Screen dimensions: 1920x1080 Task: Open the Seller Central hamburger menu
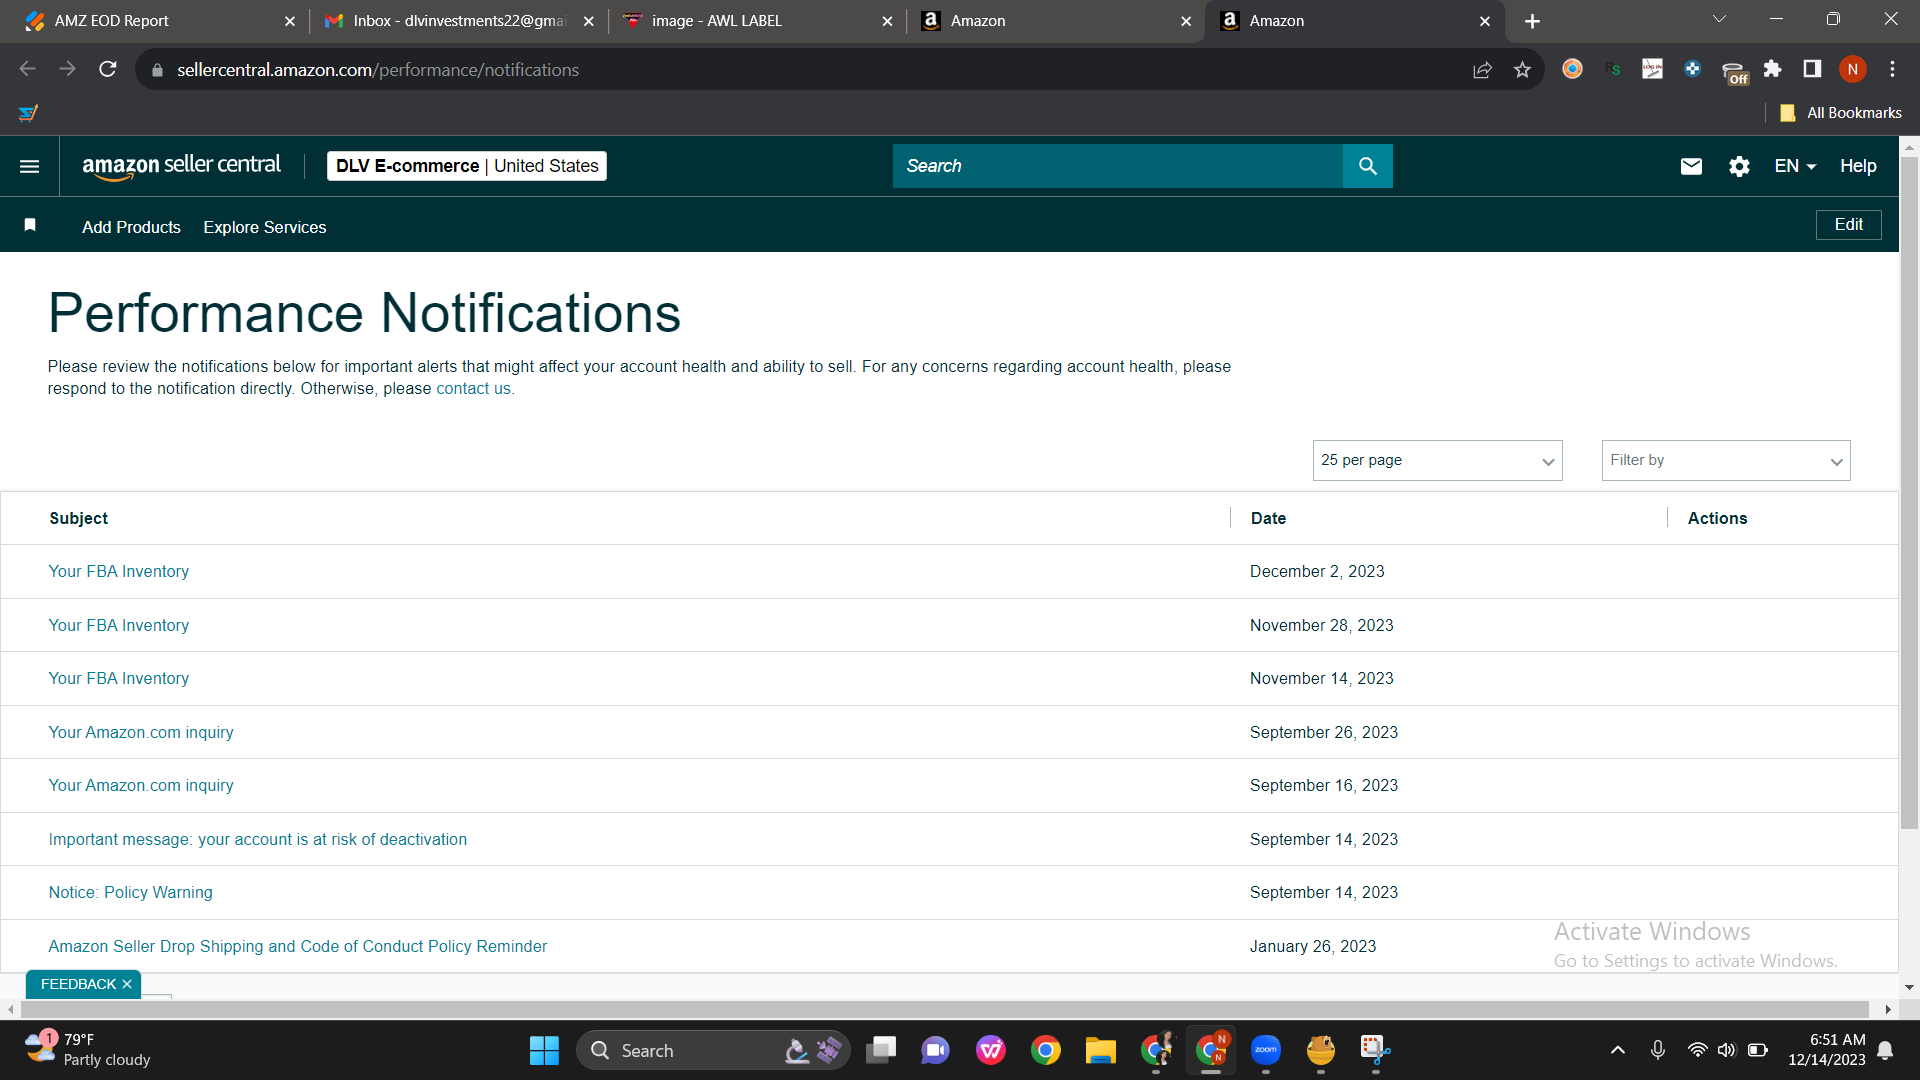30,166
